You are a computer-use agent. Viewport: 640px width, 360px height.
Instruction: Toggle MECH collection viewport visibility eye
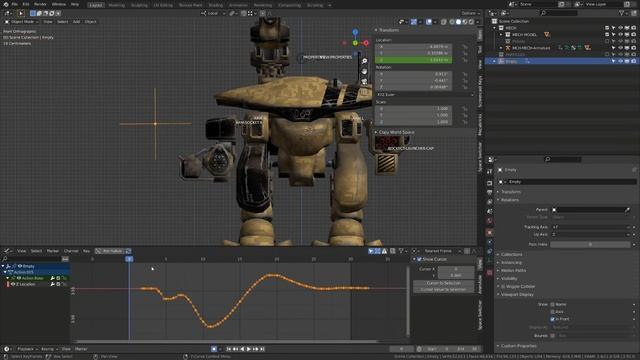pos(620,28)
